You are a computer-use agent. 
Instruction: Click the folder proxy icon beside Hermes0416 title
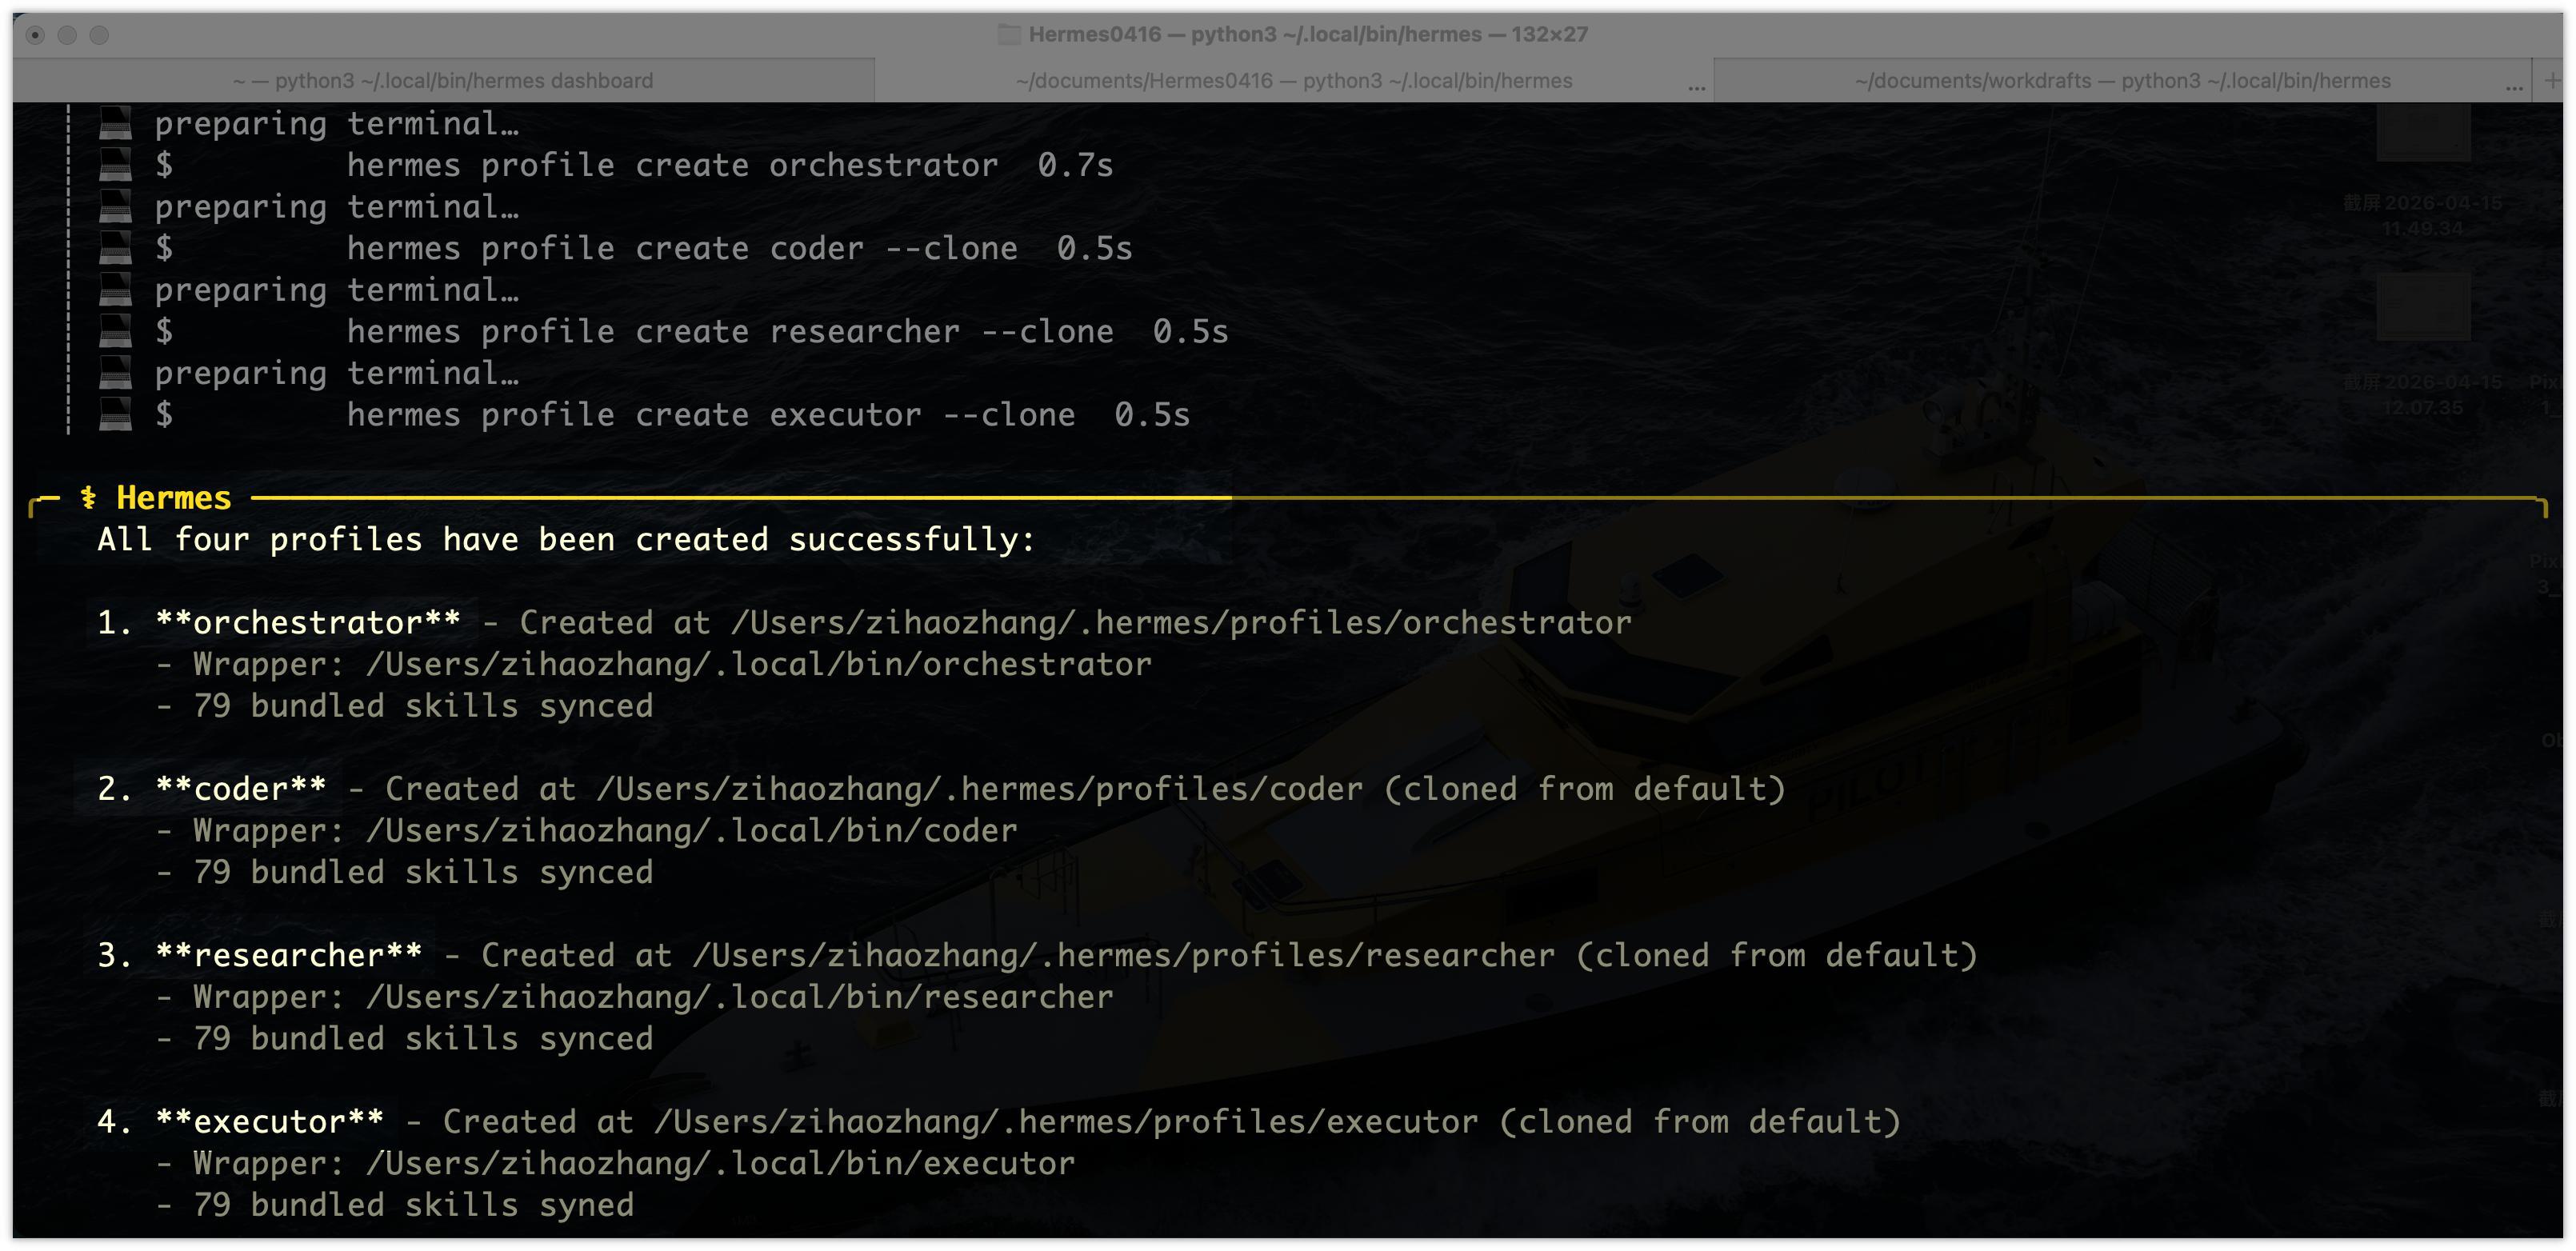1010,34
